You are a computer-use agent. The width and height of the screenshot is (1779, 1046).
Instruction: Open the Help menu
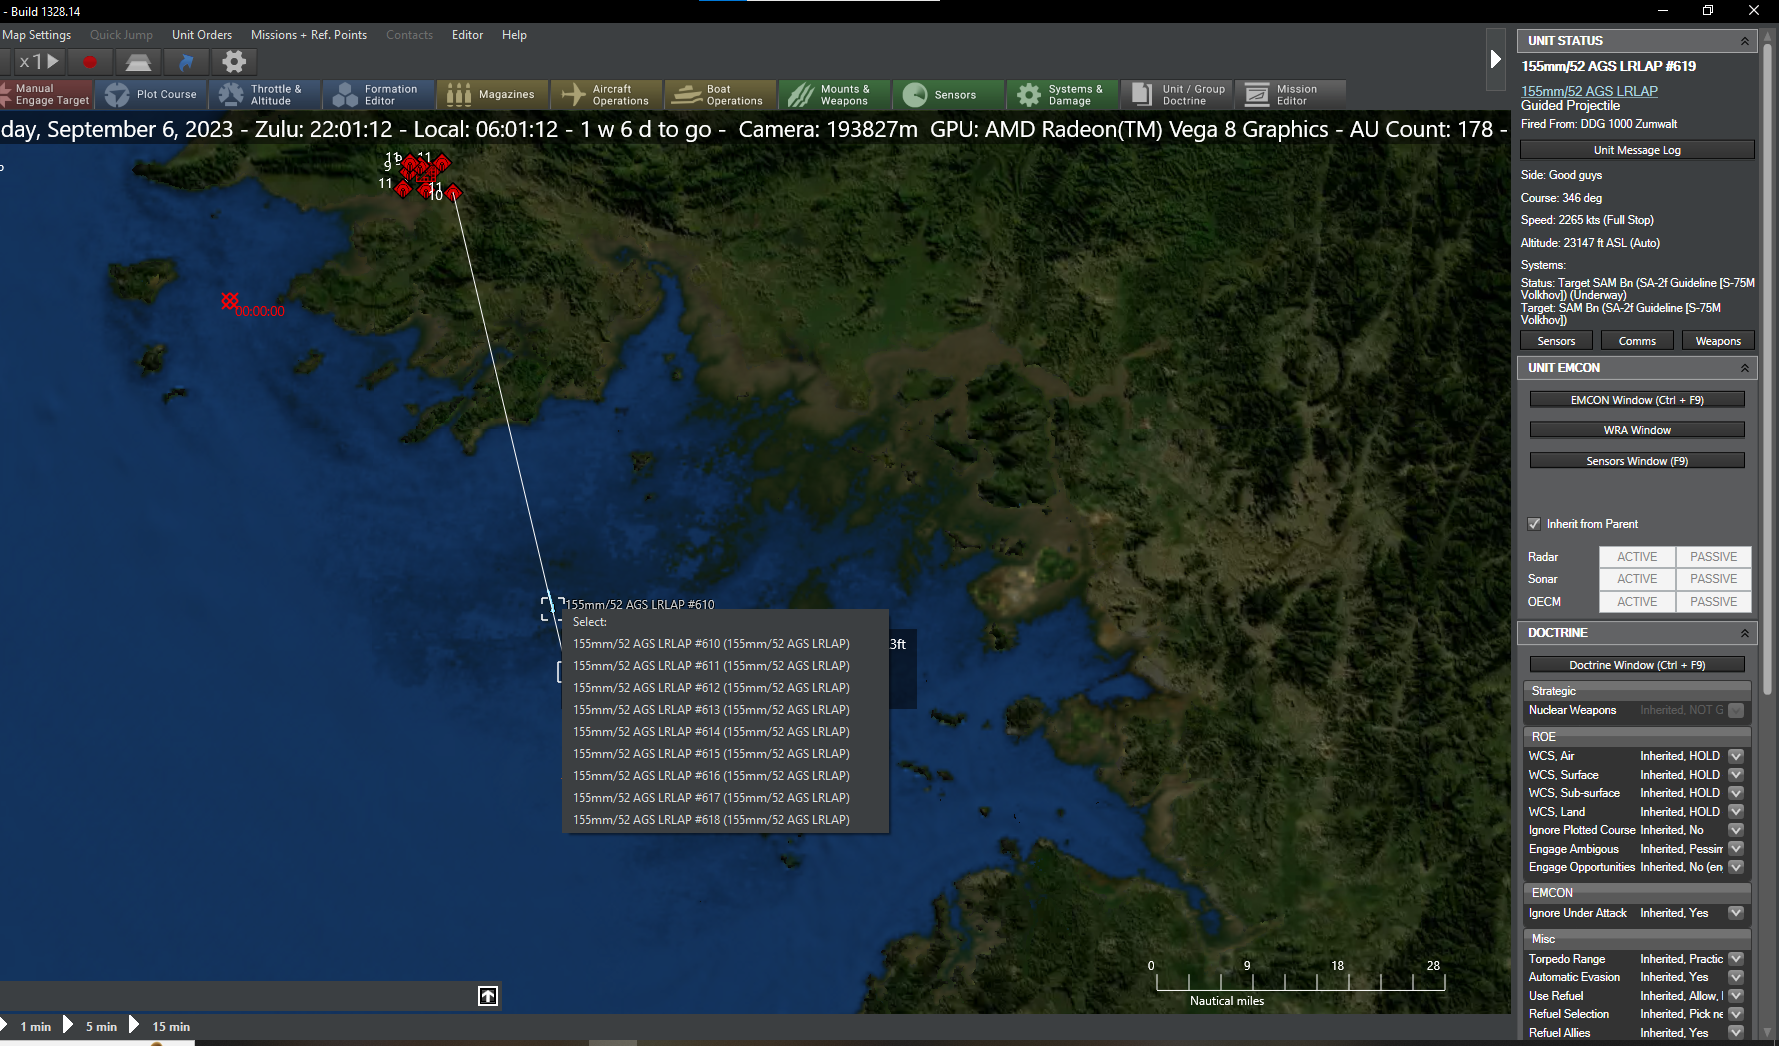[x=514, y=35]
